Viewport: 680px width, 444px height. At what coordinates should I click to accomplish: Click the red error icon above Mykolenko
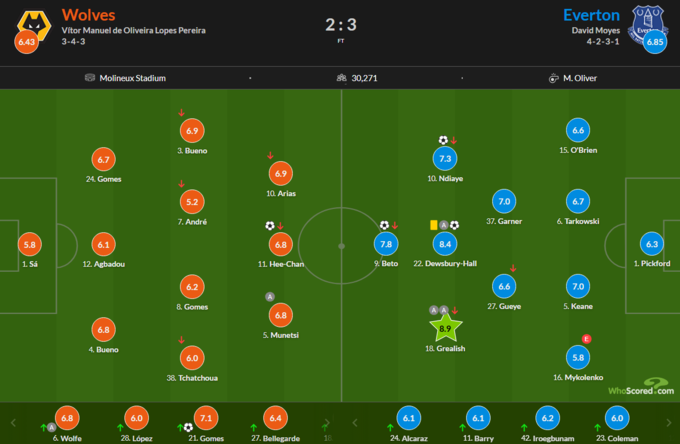586,339
